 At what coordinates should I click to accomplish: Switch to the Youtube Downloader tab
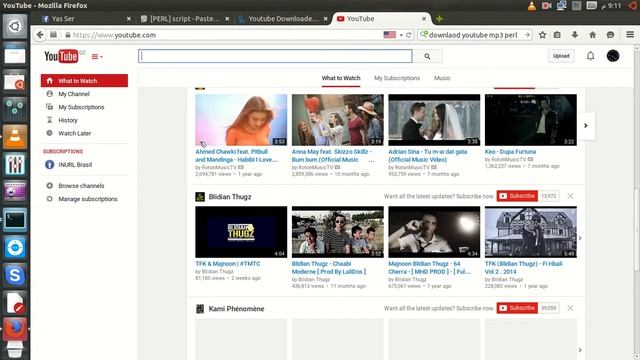[x=282, y=19]
